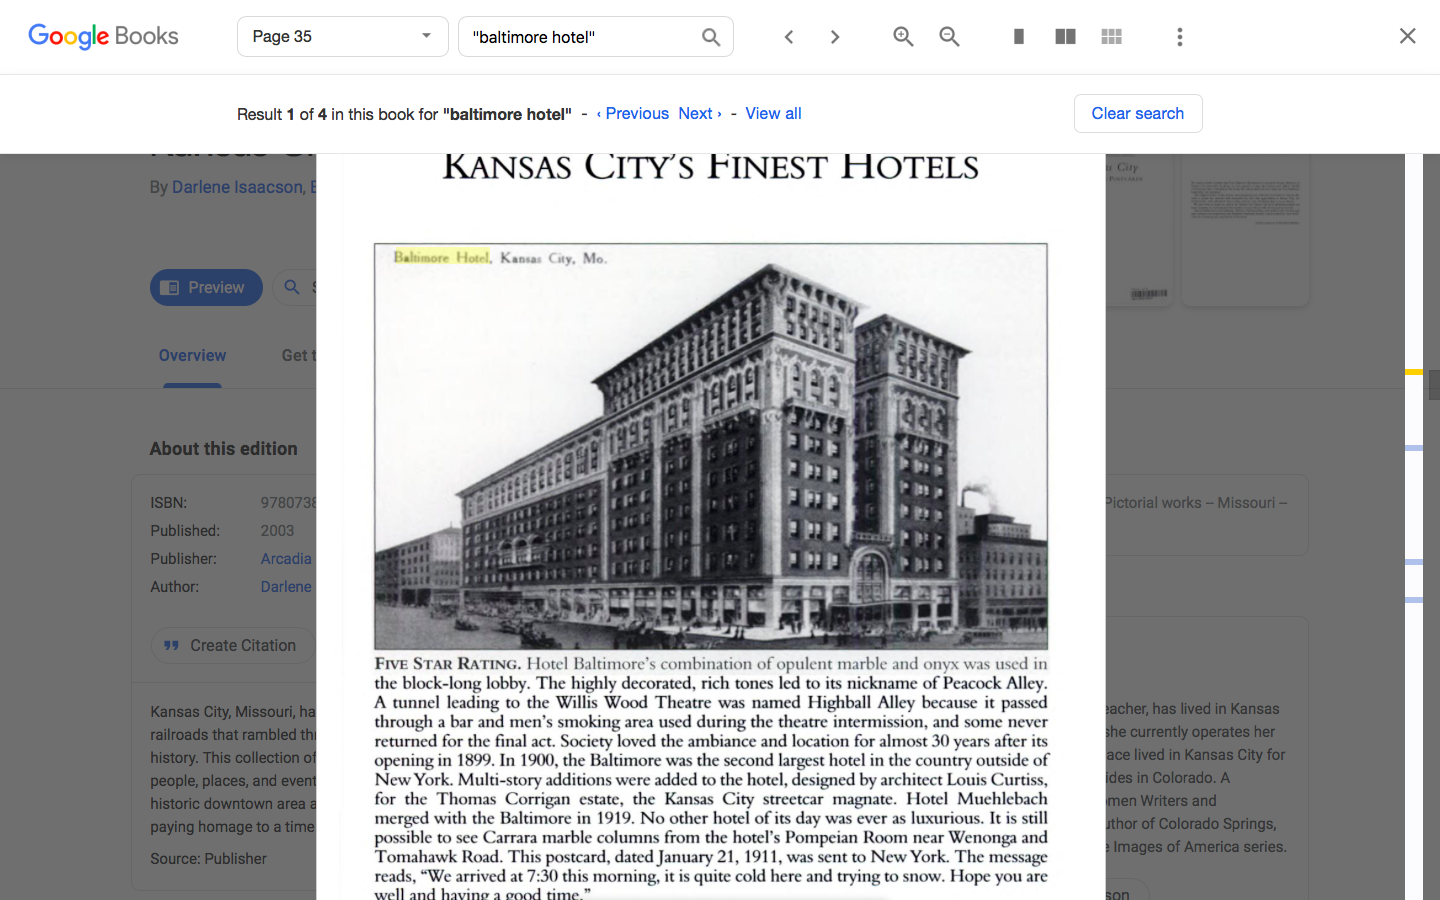Screen dimensions: 1440x900
Task: Close the book viewer with X
Action: 1407,36
